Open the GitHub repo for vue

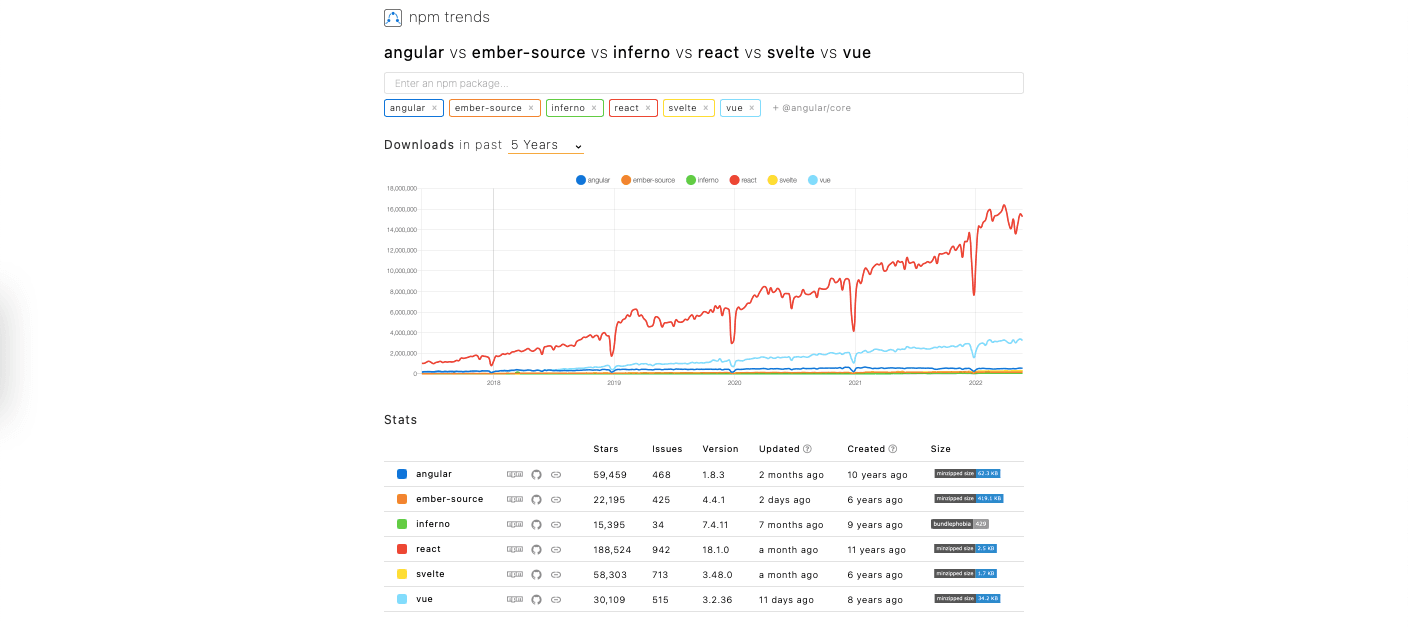click(536, 599)
